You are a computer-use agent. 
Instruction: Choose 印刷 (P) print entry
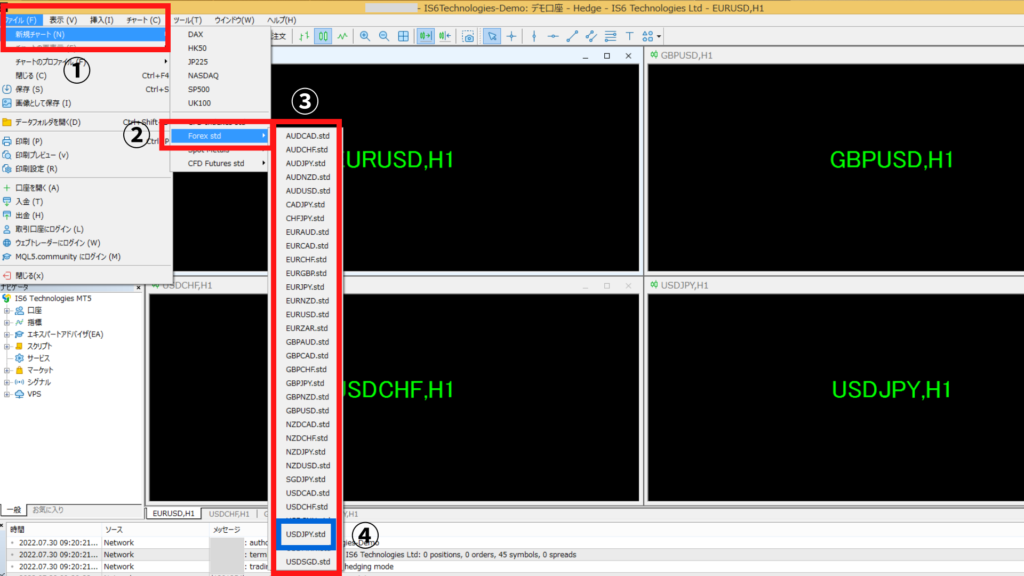(85, 141)
